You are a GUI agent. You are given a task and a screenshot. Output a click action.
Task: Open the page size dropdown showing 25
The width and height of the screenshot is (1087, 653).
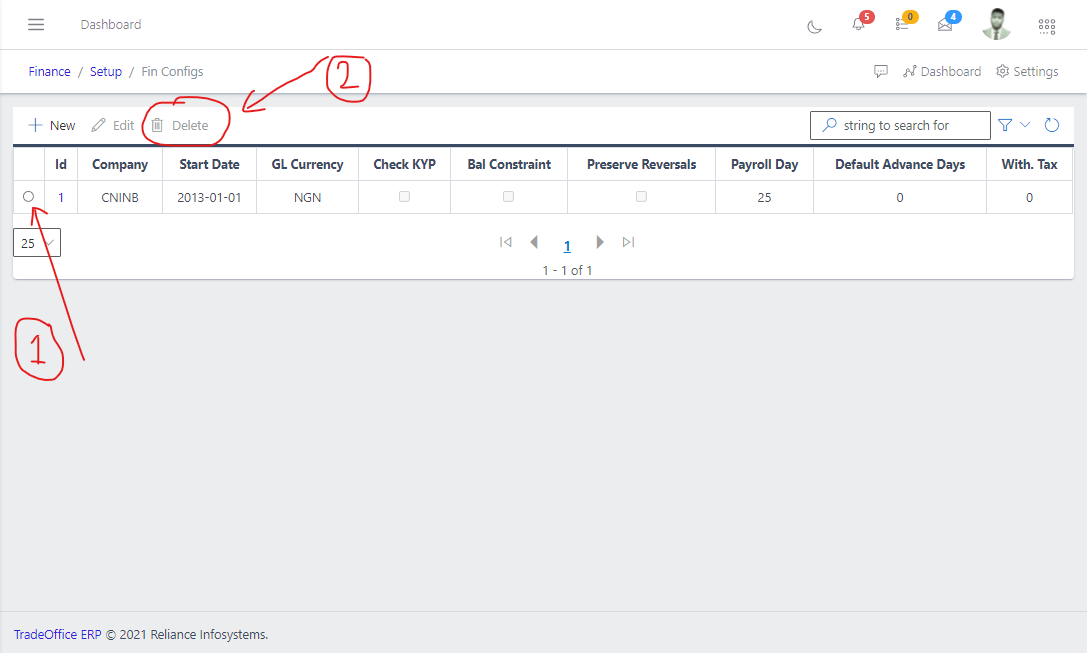click(36, 242)
